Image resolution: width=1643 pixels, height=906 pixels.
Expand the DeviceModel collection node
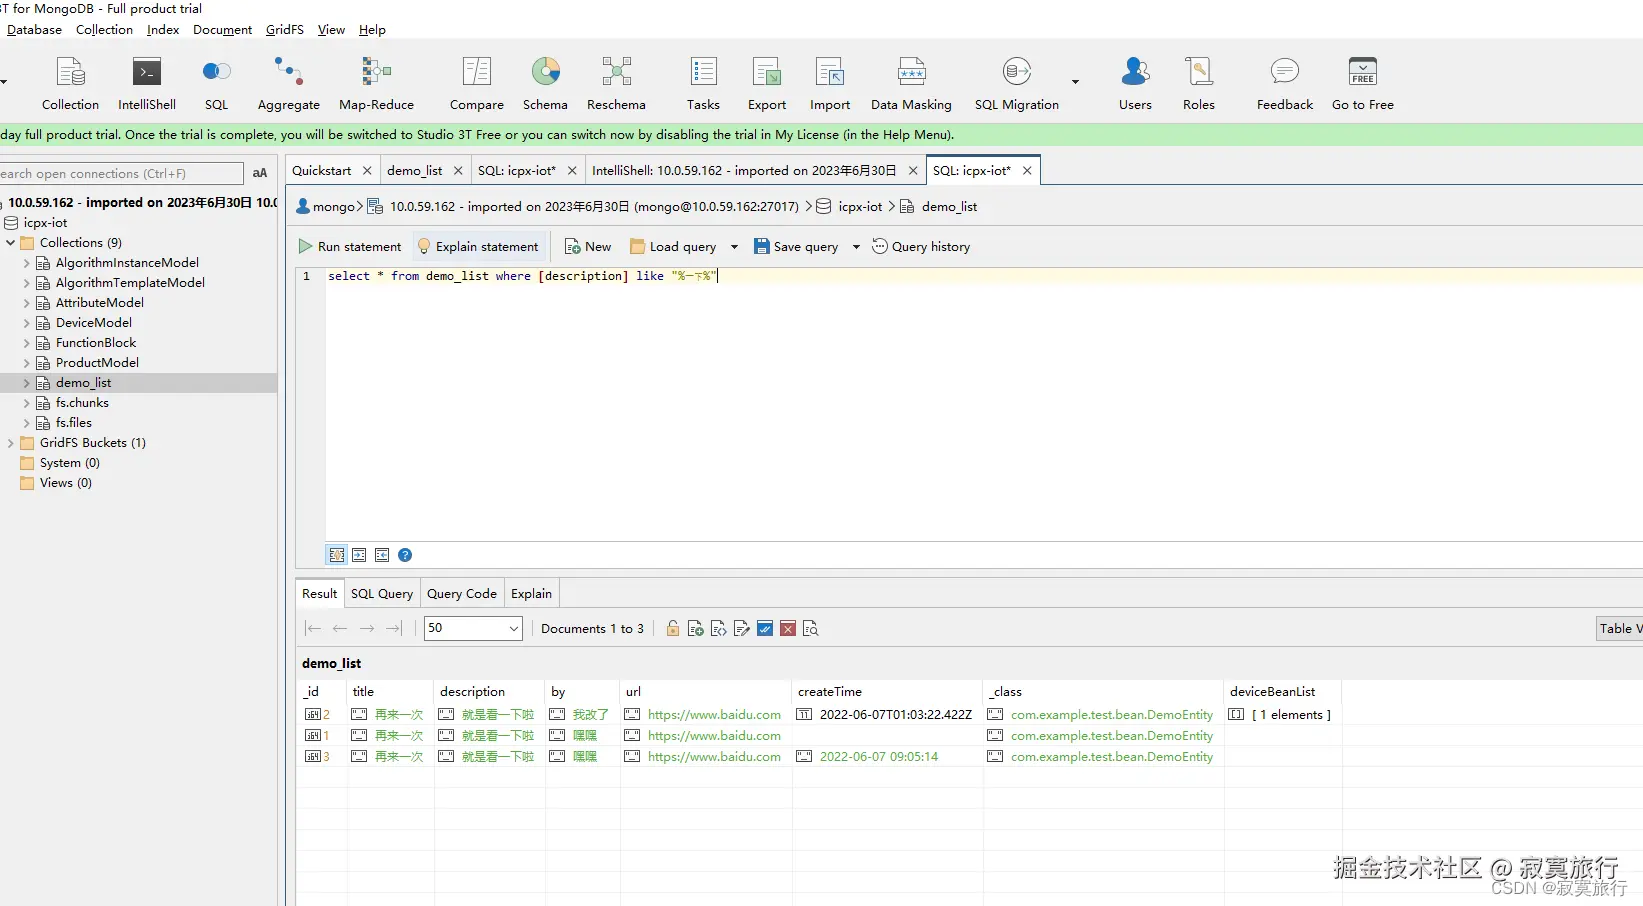coord(27,323)
